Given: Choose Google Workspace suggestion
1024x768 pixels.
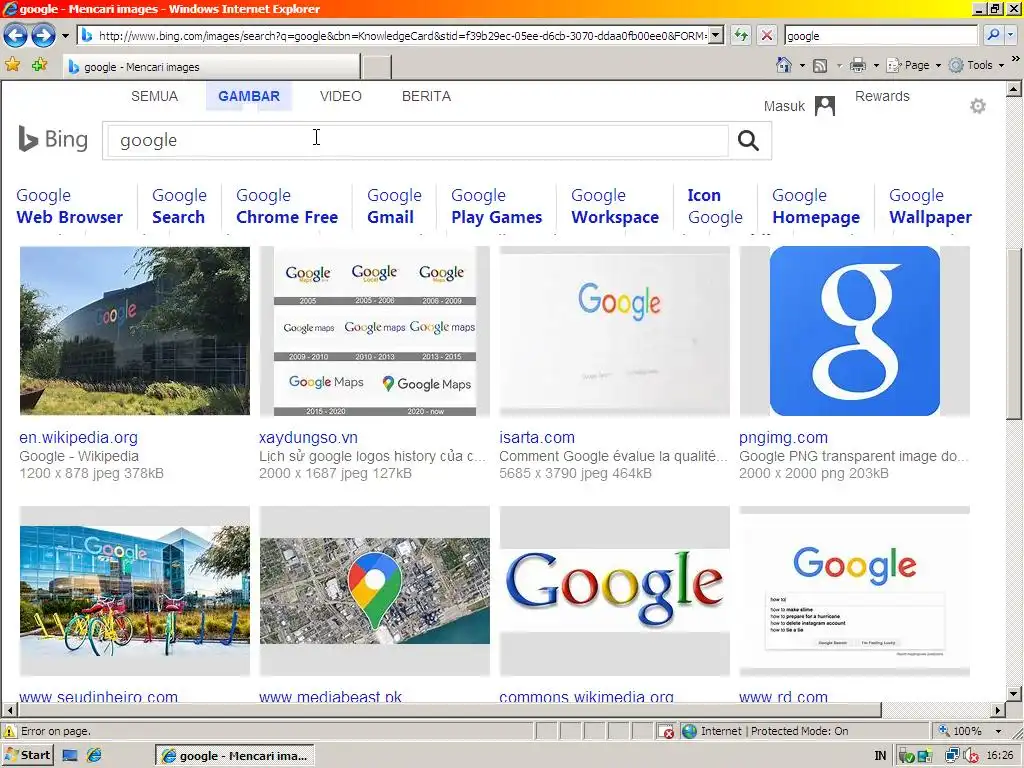Looking at the screenshot, I should [x=615, y=206].
